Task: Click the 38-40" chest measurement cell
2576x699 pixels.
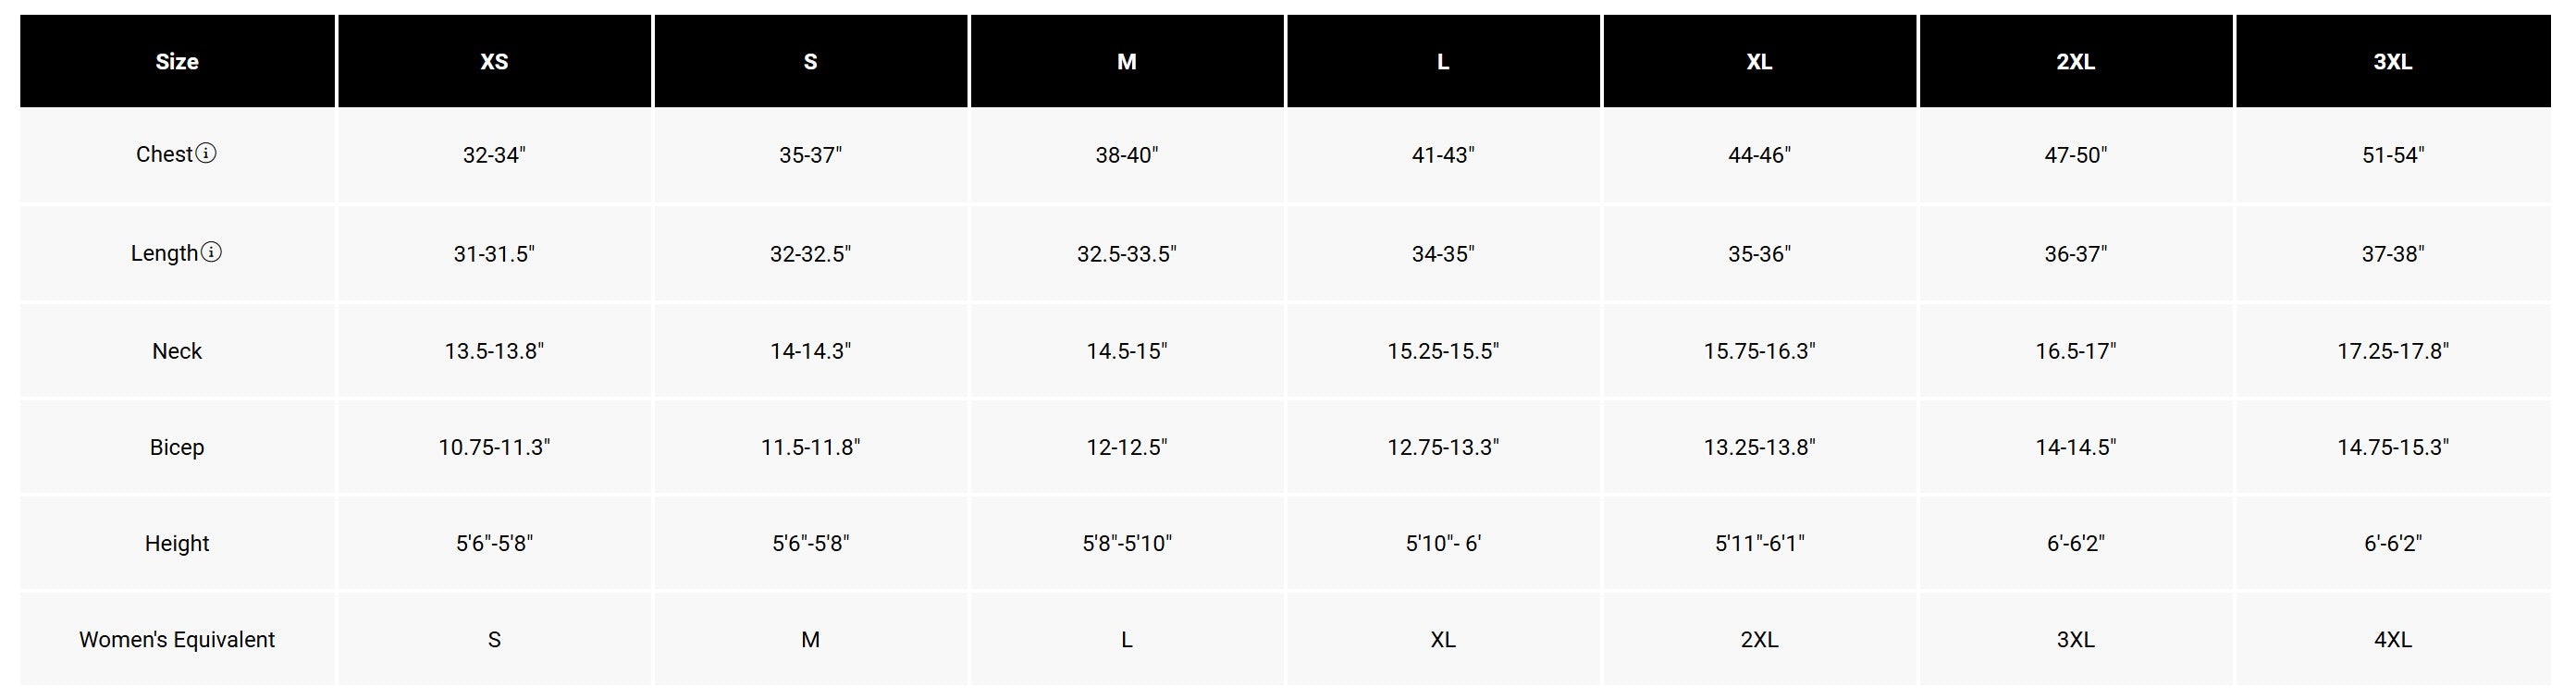Action: [1127, 155]
